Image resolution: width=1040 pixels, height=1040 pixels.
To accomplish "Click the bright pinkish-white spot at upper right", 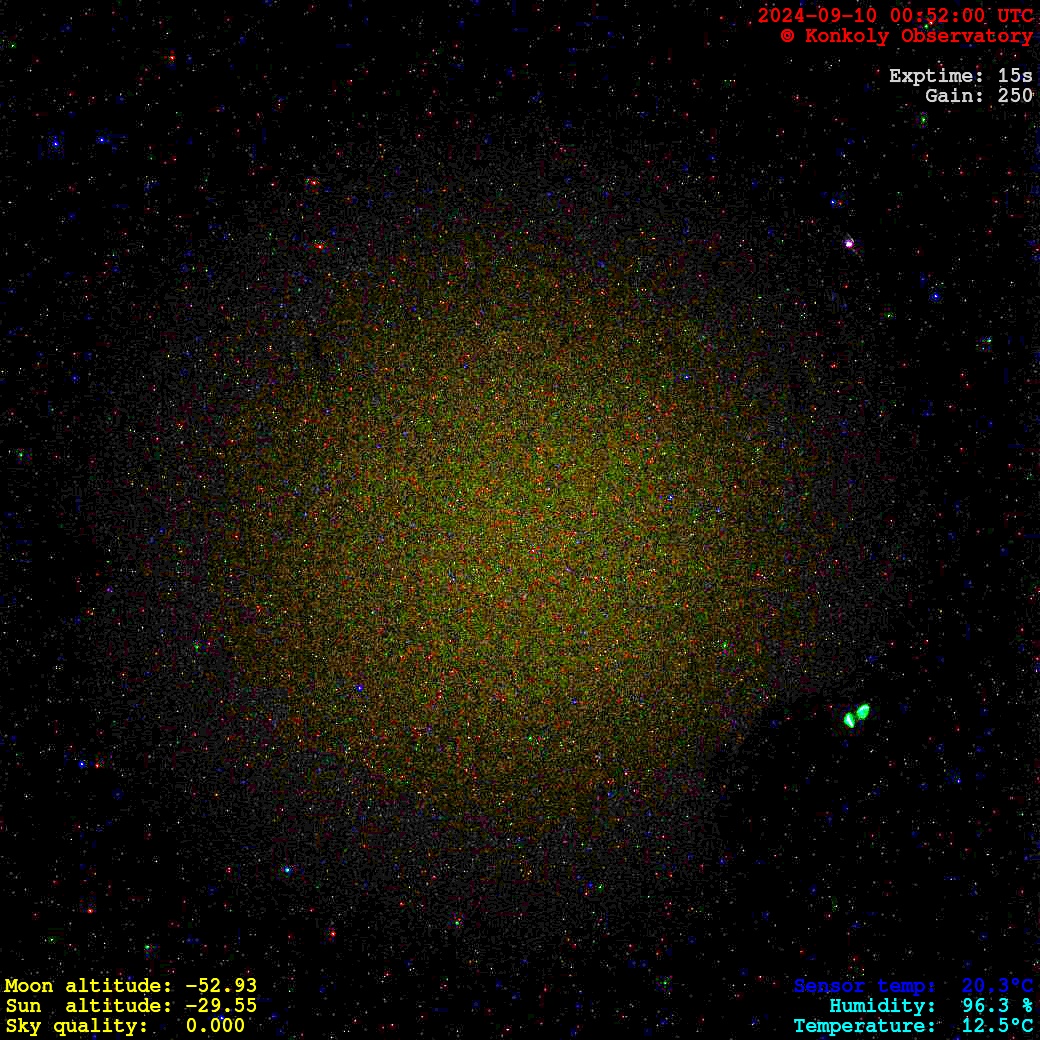I will point(849,243).
